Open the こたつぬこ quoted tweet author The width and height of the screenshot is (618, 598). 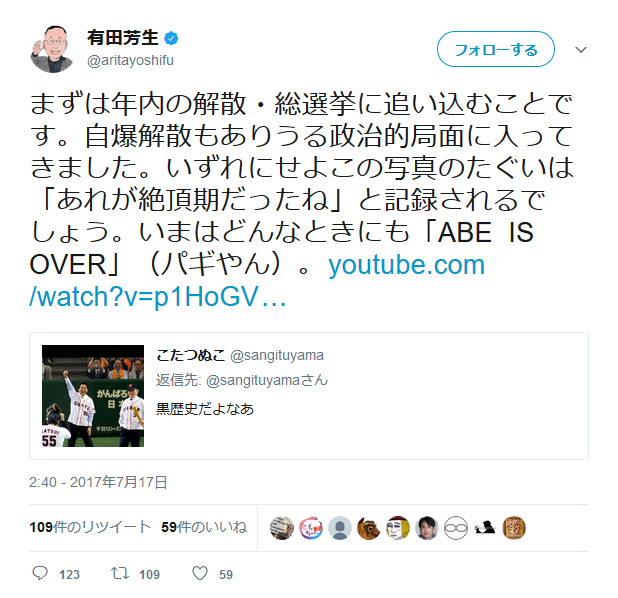(x=191, y=355)
